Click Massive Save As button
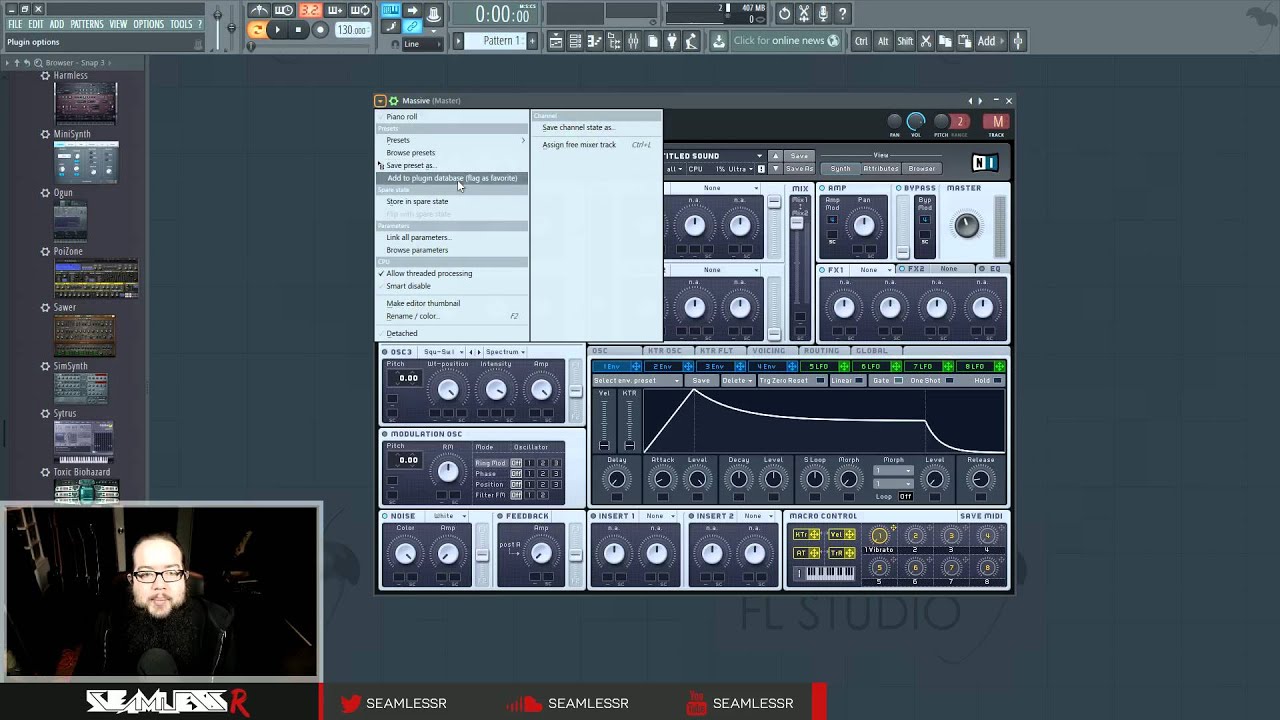The height and width of the screenshot is (720, 1280). click(x=800, y=169)
